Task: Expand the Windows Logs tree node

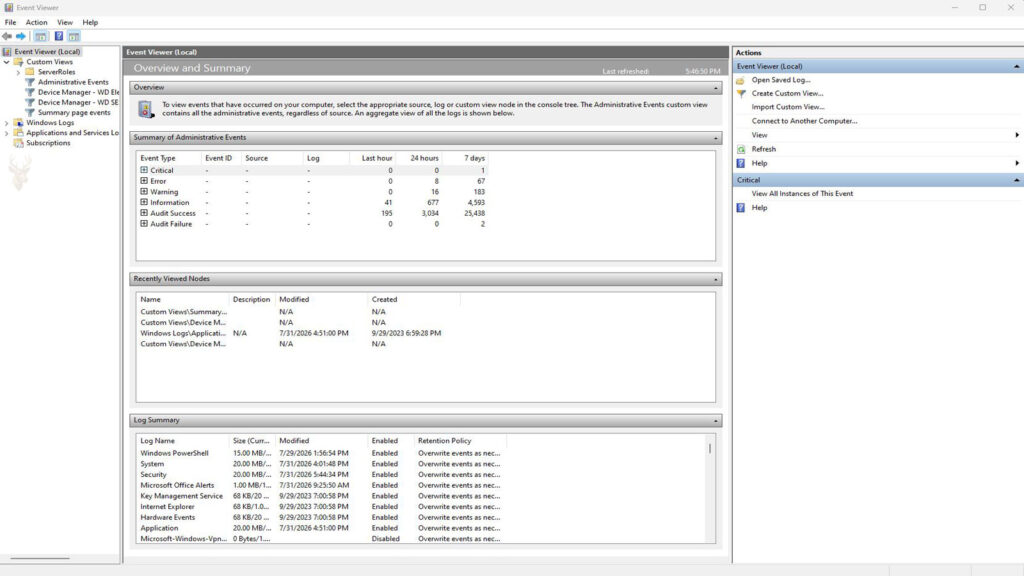Action: [7, 123]
